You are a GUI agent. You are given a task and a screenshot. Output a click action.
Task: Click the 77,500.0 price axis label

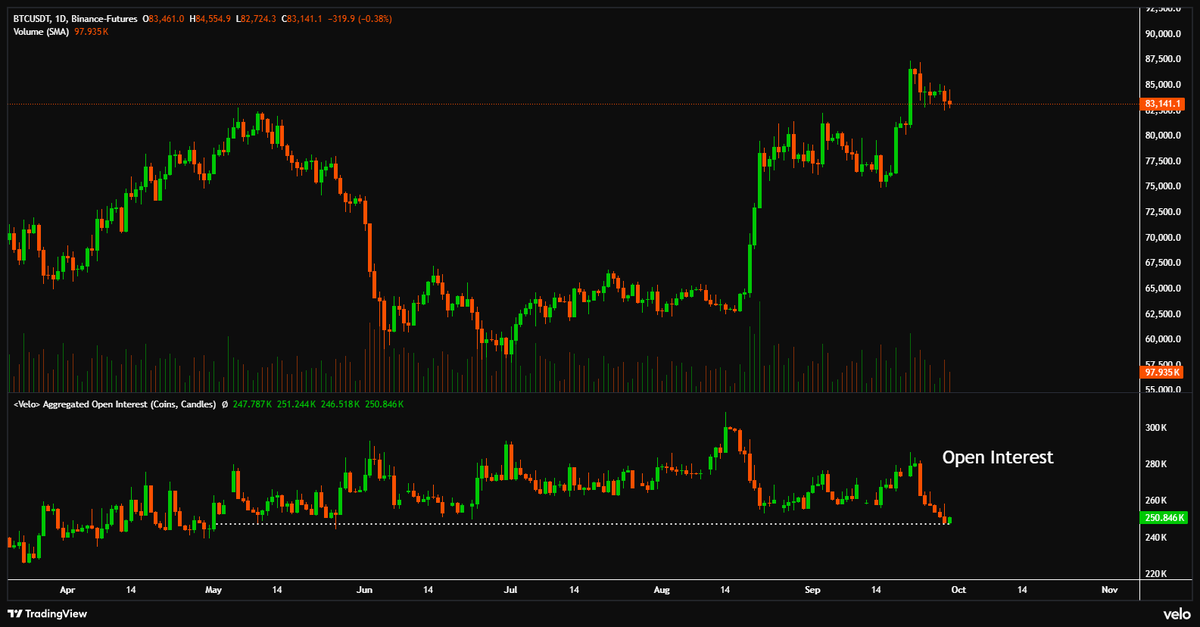click(1164, 162)
